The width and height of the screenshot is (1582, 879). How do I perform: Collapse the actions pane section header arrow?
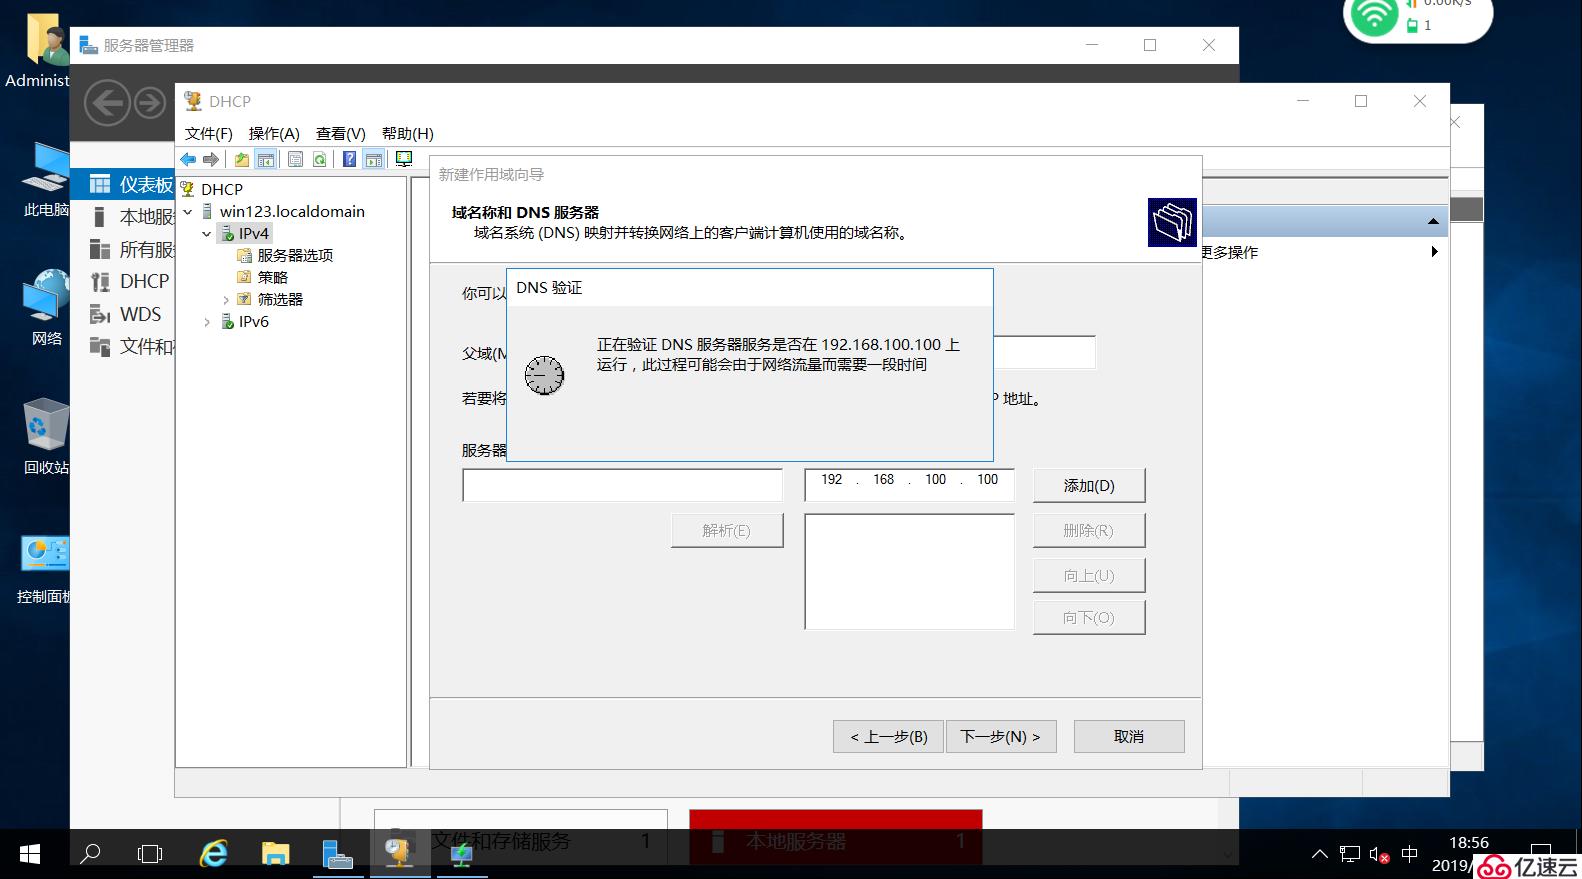point(1433,221)
